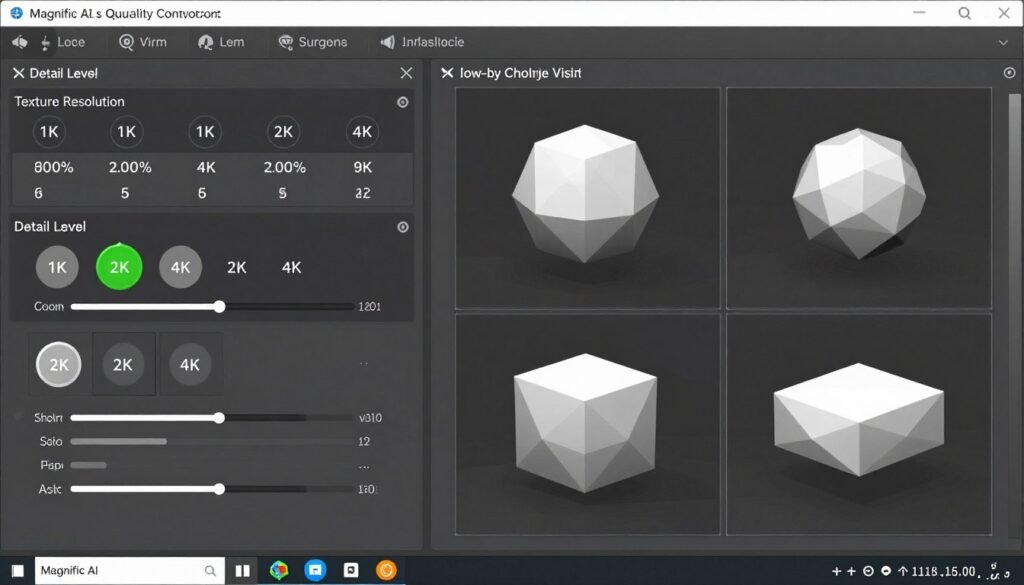This screenshot has height=585, width=1024.
Task: Select the 4K tile in the lower row
Action: click(x=190, y=364)
